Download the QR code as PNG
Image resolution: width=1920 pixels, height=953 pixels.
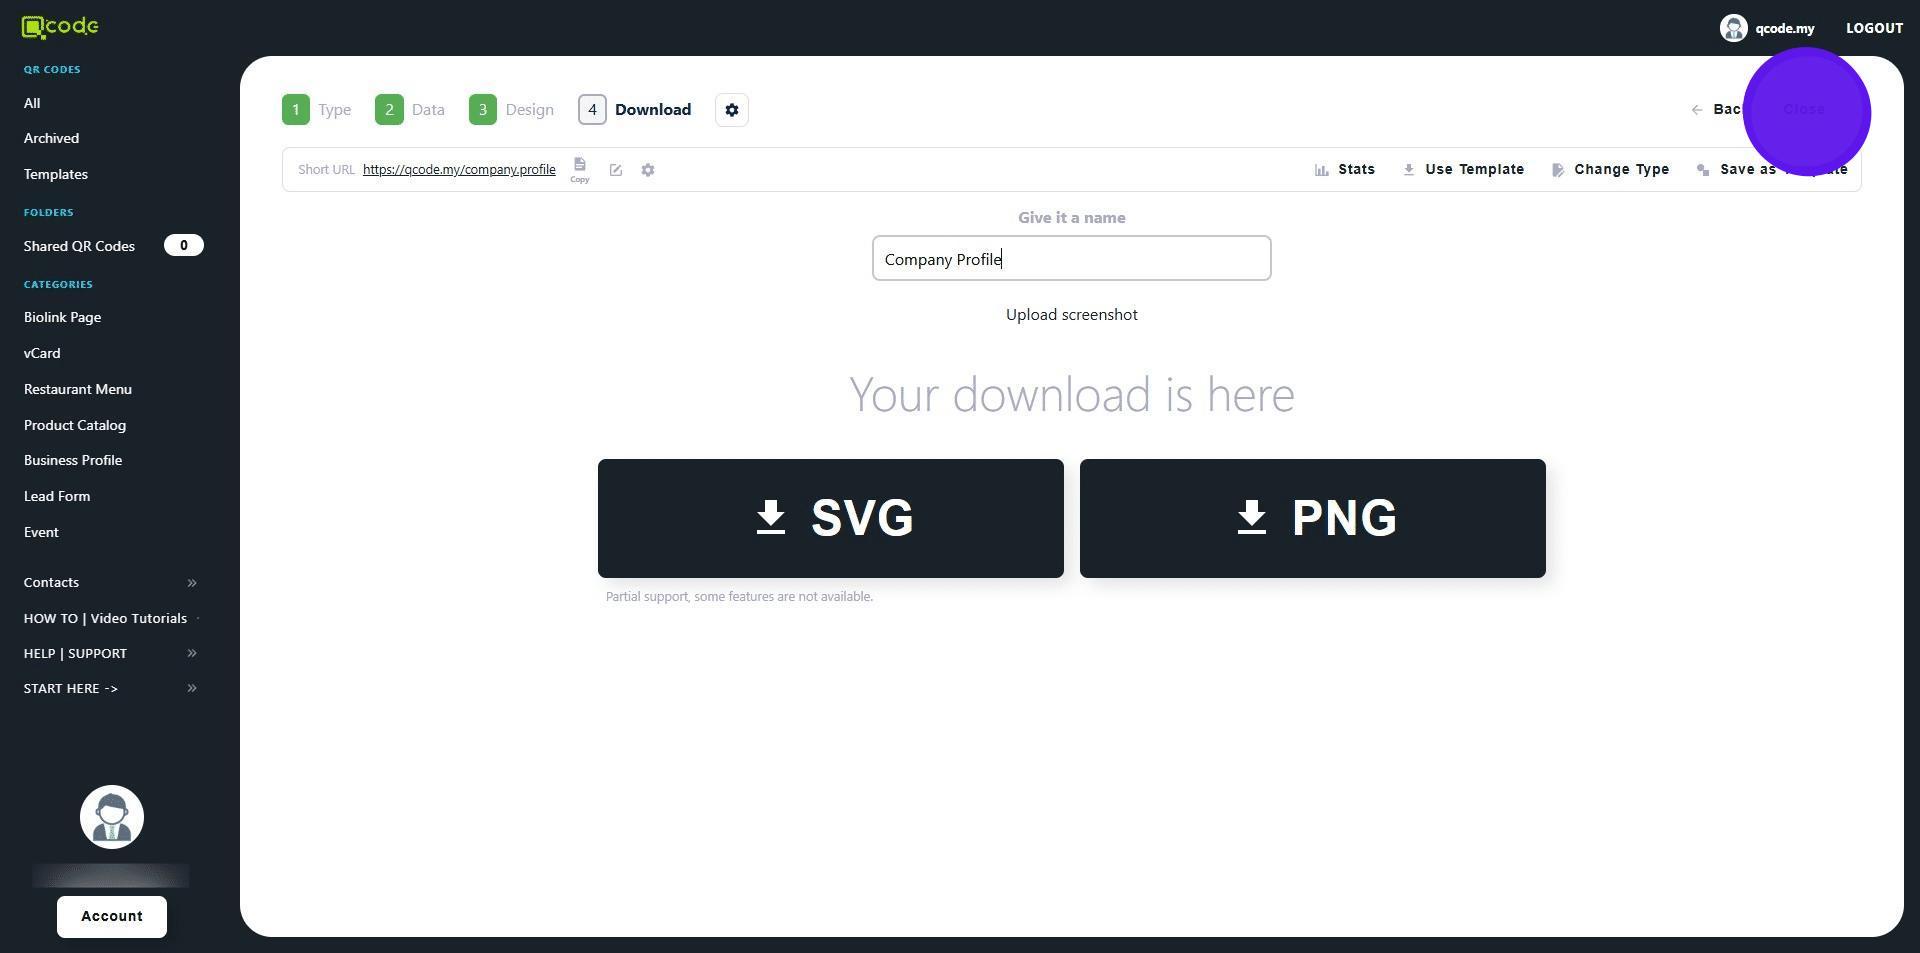tap(1313, 518)
